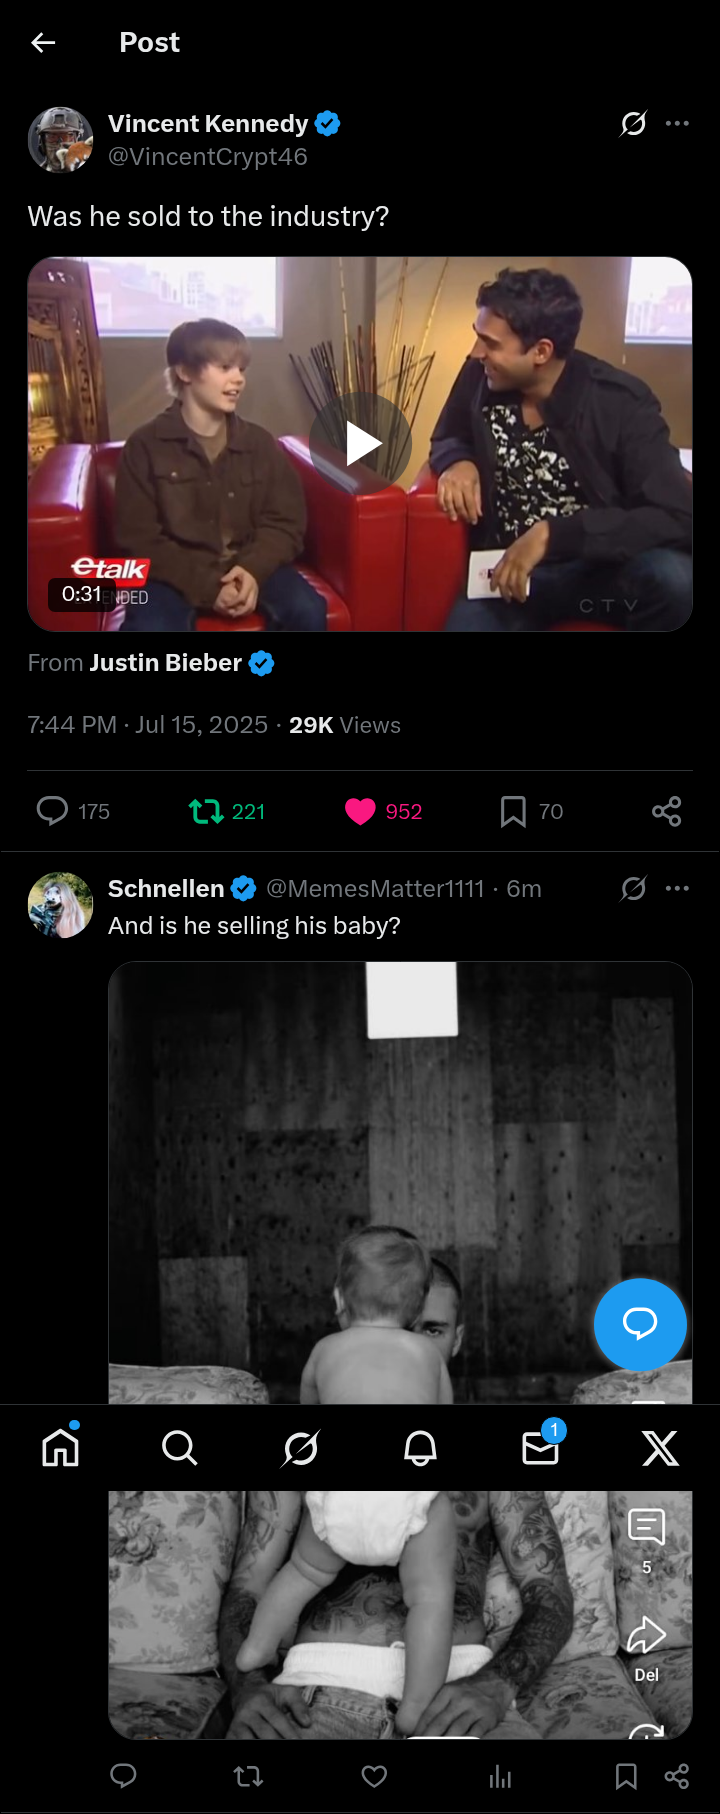The image size is (720, 1814).
Task: Tap the Grok icon on Vincent's post
Action: pos(633,123)
